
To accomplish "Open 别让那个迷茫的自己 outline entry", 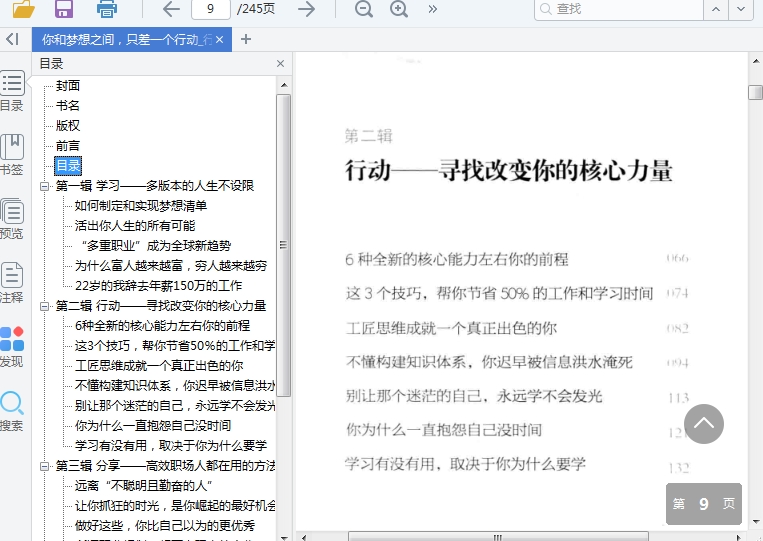I will (x=175, y=406).
